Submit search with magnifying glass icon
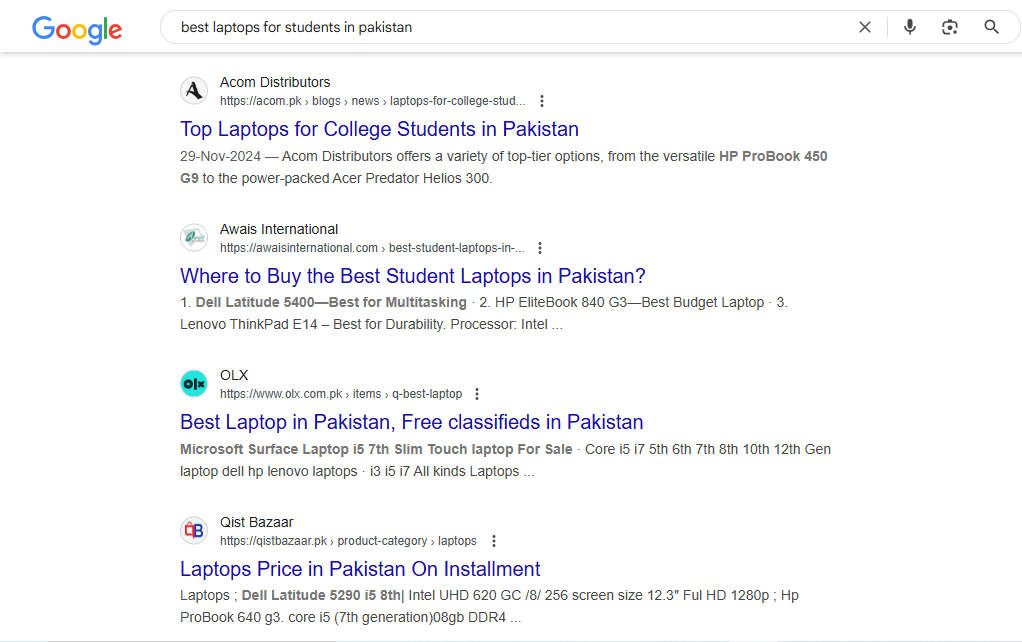This screenshot has height=642, width=1022. point(991,27)
